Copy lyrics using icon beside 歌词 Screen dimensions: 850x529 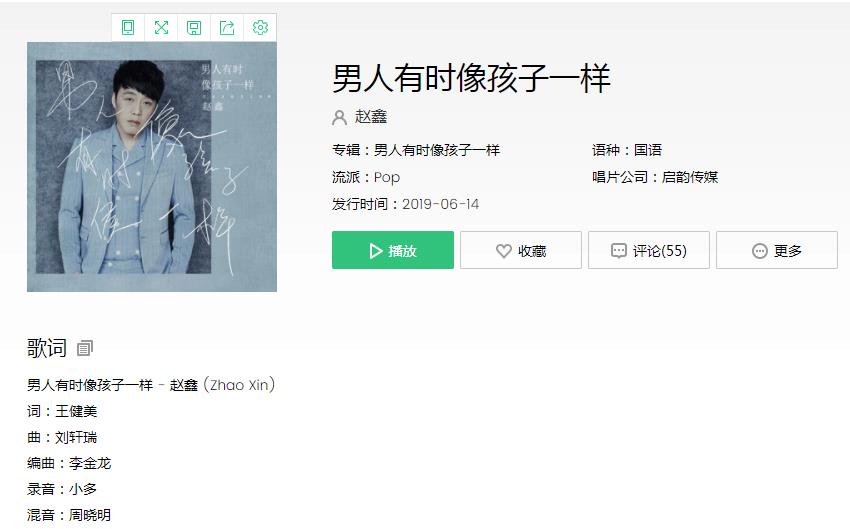point(85,348)
